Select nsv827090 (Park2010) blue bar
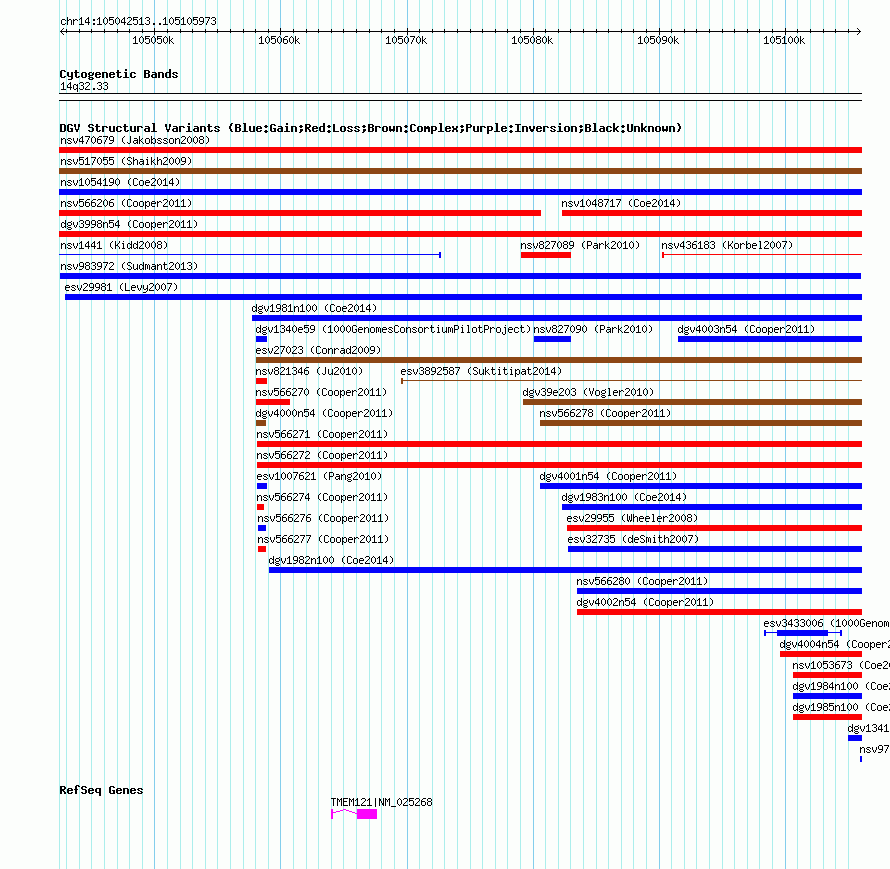The width and height of the screenshot is (890, 869). (x=552, y=339)
